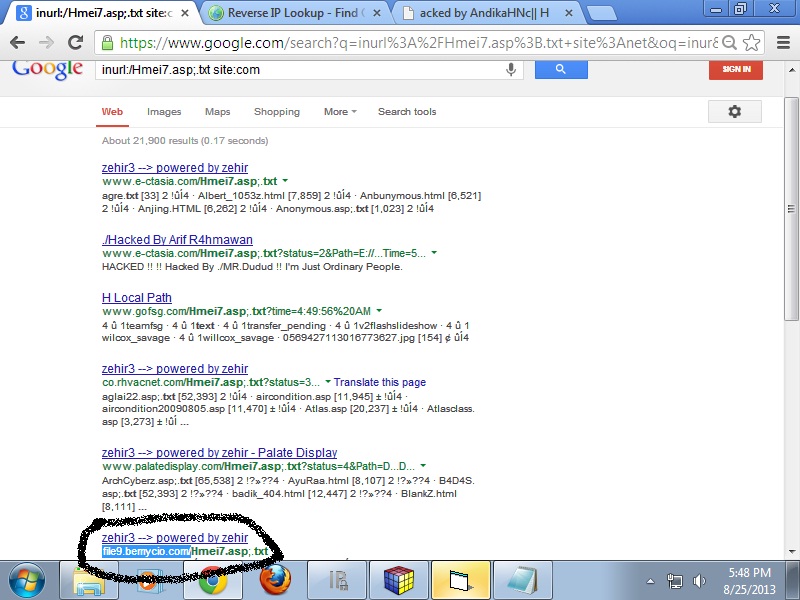Screen dimensions: 800x600
Task: Click the page vertical scrollbar thumb
Action: click(791, 208)
